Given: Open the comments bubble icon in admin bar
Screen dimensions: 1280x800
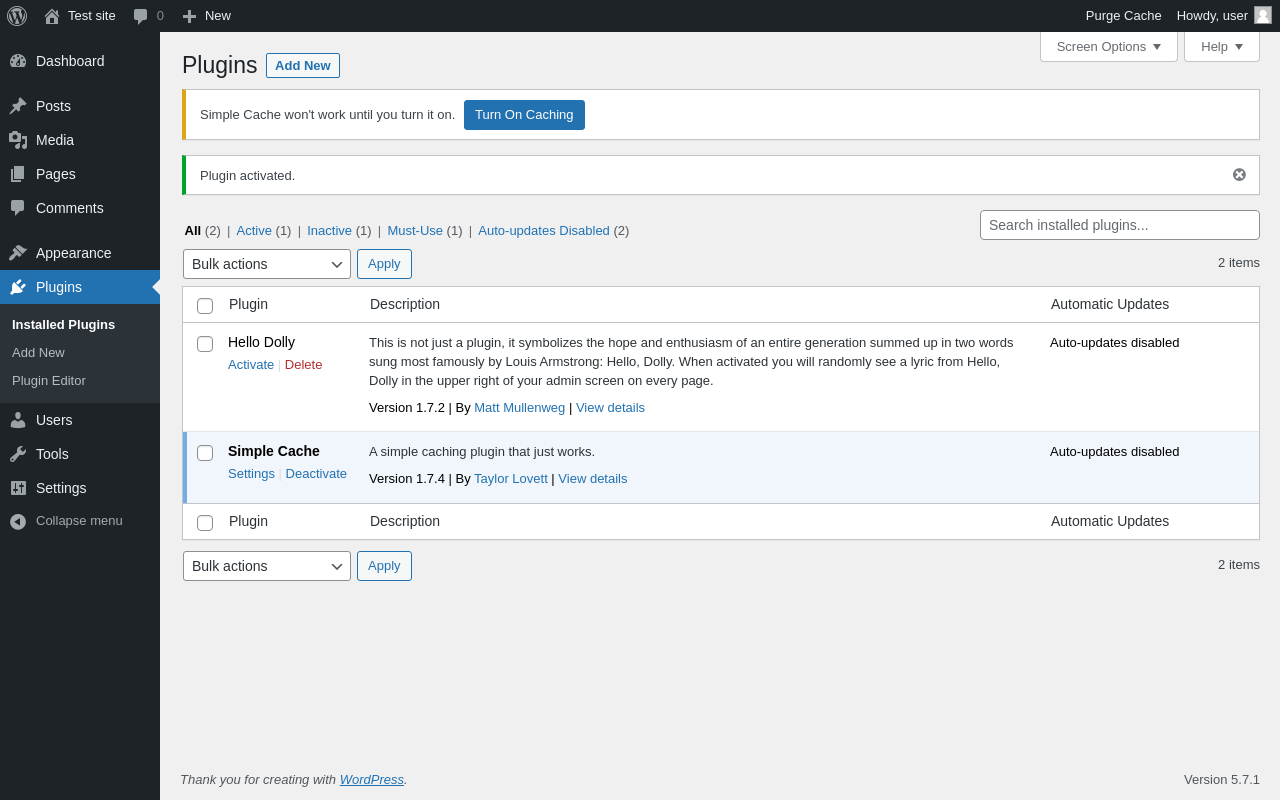Looking at the screenshot, I should point(141,16).
